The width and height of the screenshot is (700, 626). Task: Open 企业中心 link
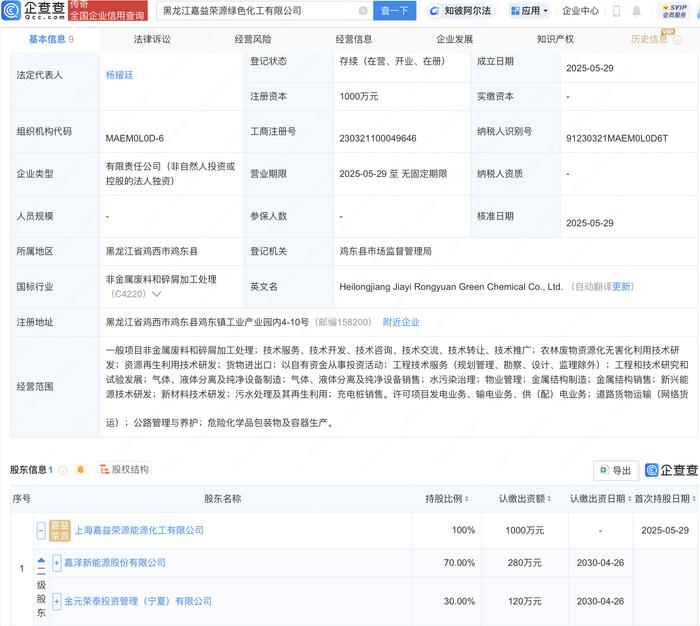click(x=580, y=11)
